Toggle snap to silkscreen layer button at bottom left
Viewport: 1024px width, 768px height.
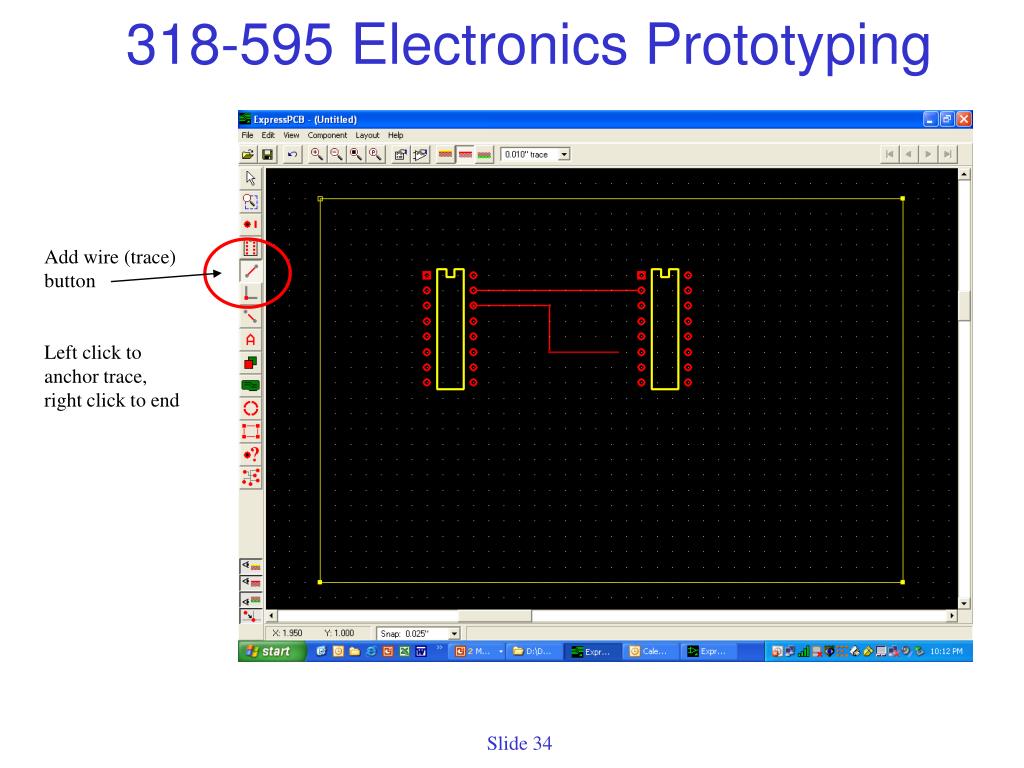tap(251, 566)
